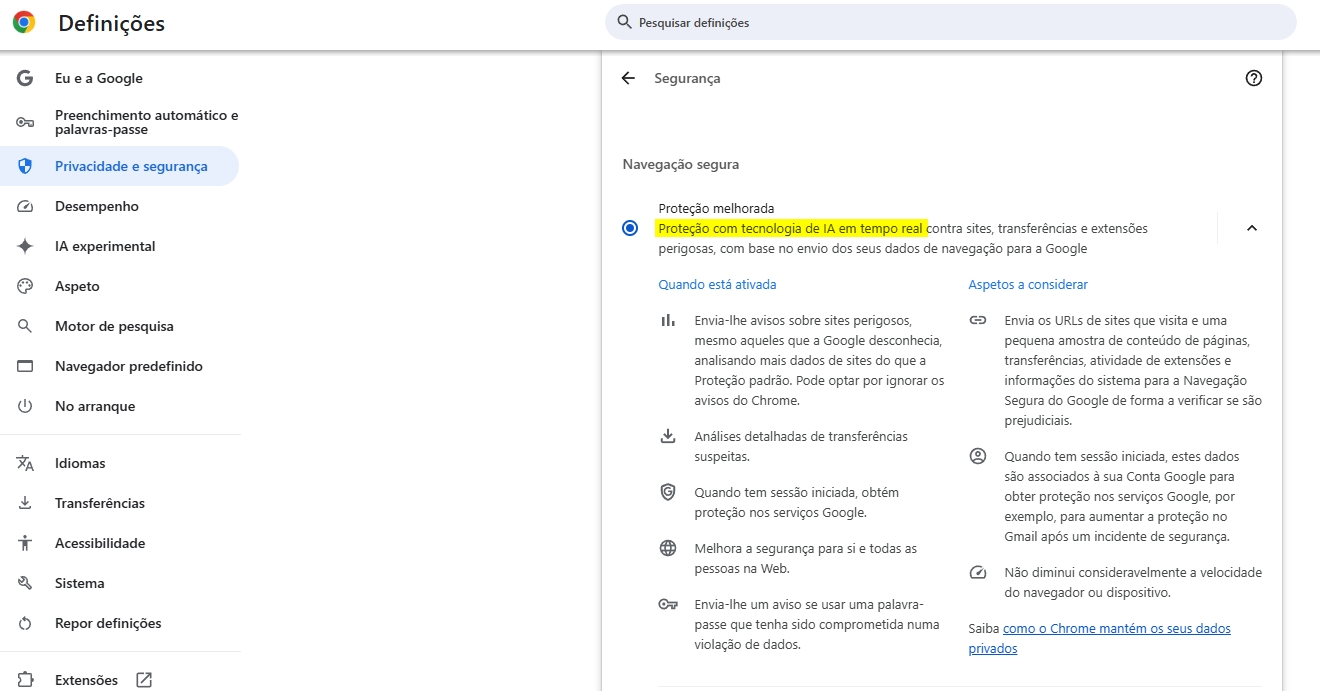Click link icon by Envia os URLs
This screenshot has width=1320, height=691.
978,320
